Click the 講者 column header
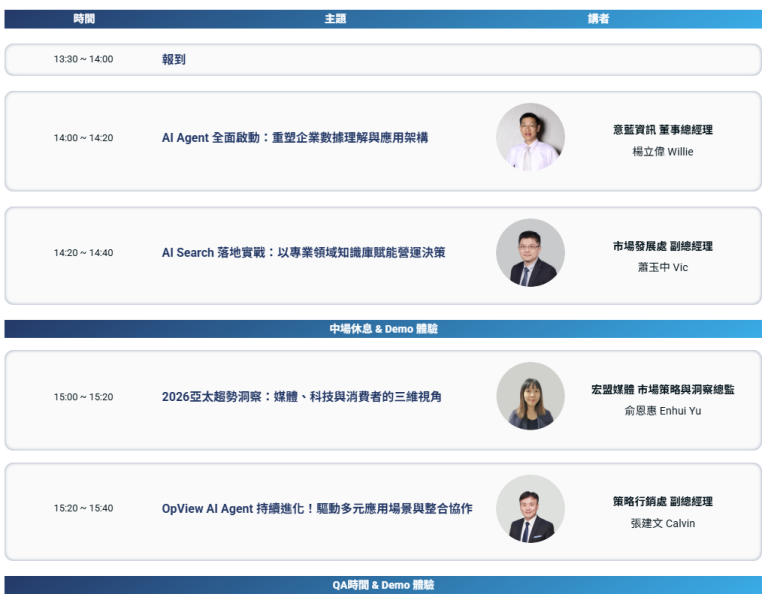768x600 pixels. [598, 19]
